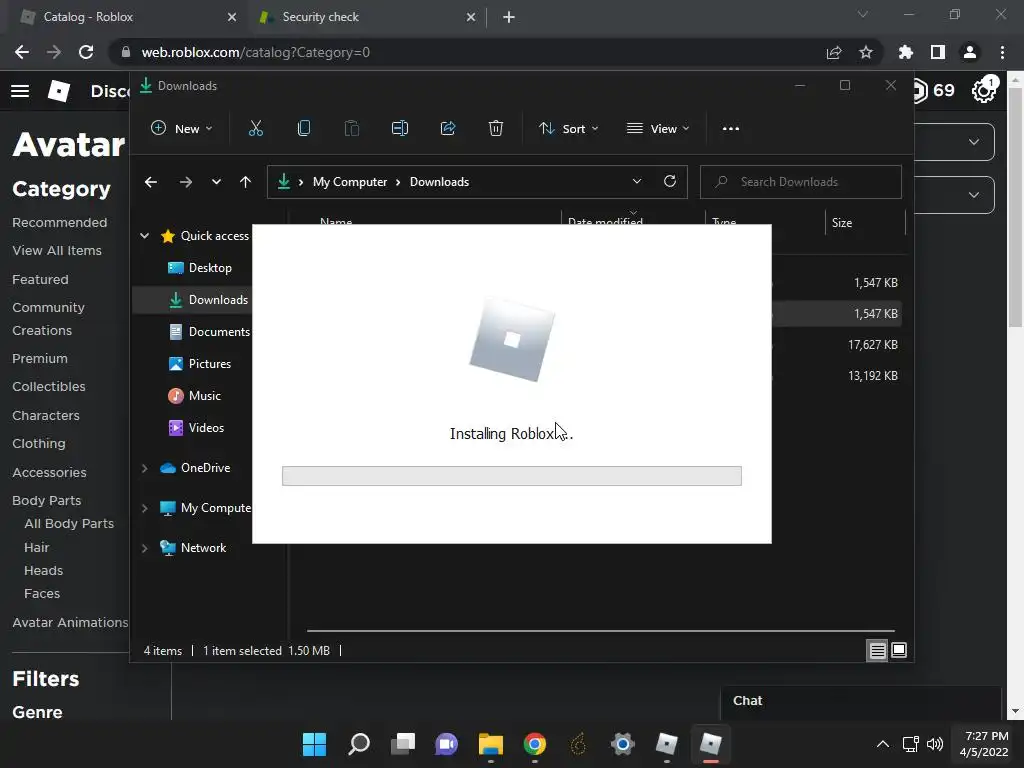Image resolution: width=1024 pixels, height=768 pixels.
Task: Click the Rename icon in Downloads toolbar
Action: point(400,129)
